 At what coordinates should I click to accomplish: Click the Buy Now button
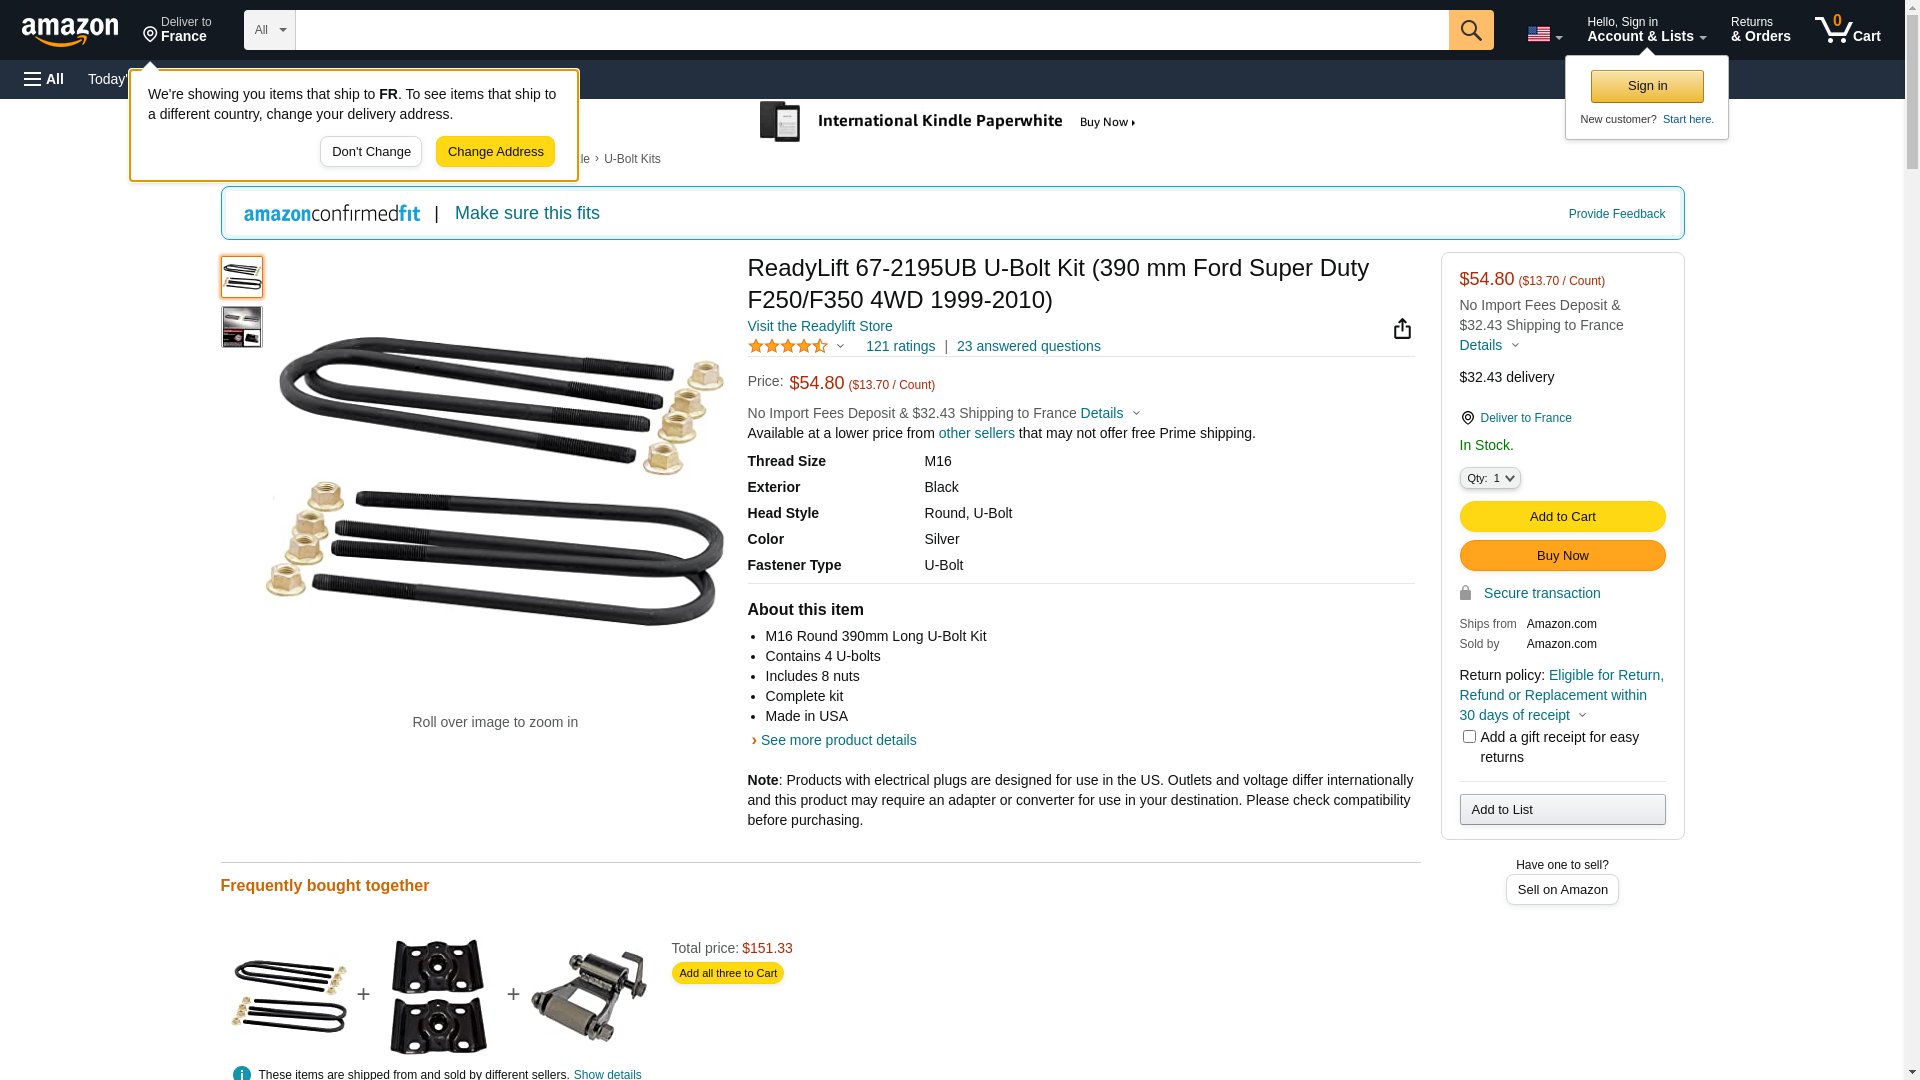(x=1562, y=556)
